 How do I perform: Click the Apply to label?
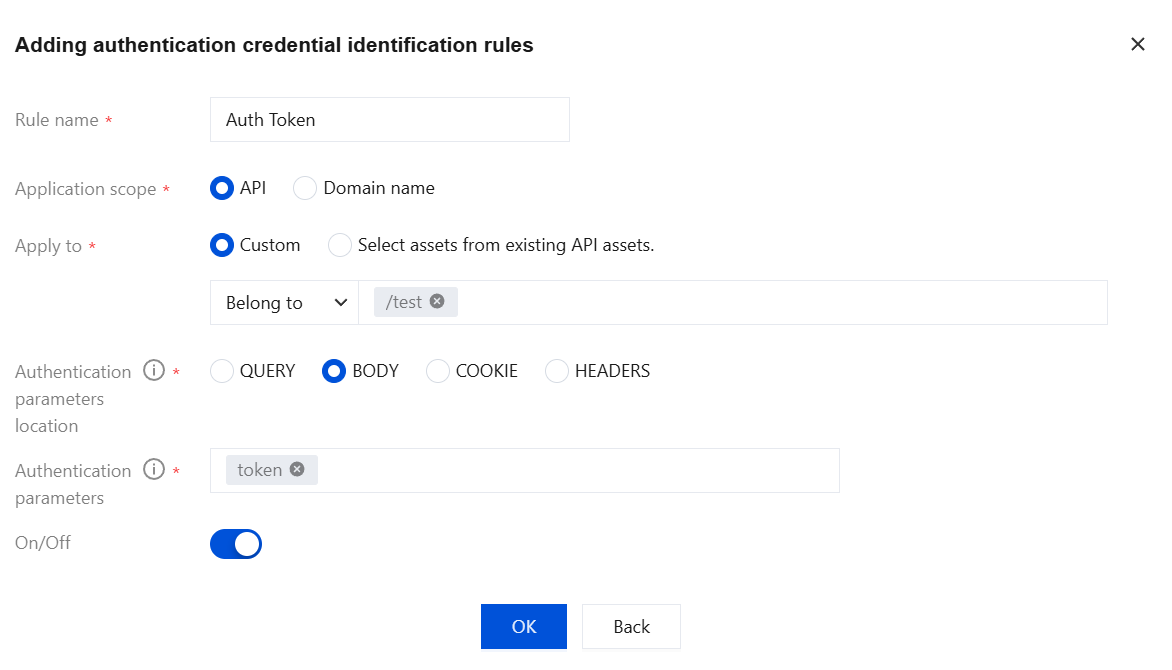49,246
